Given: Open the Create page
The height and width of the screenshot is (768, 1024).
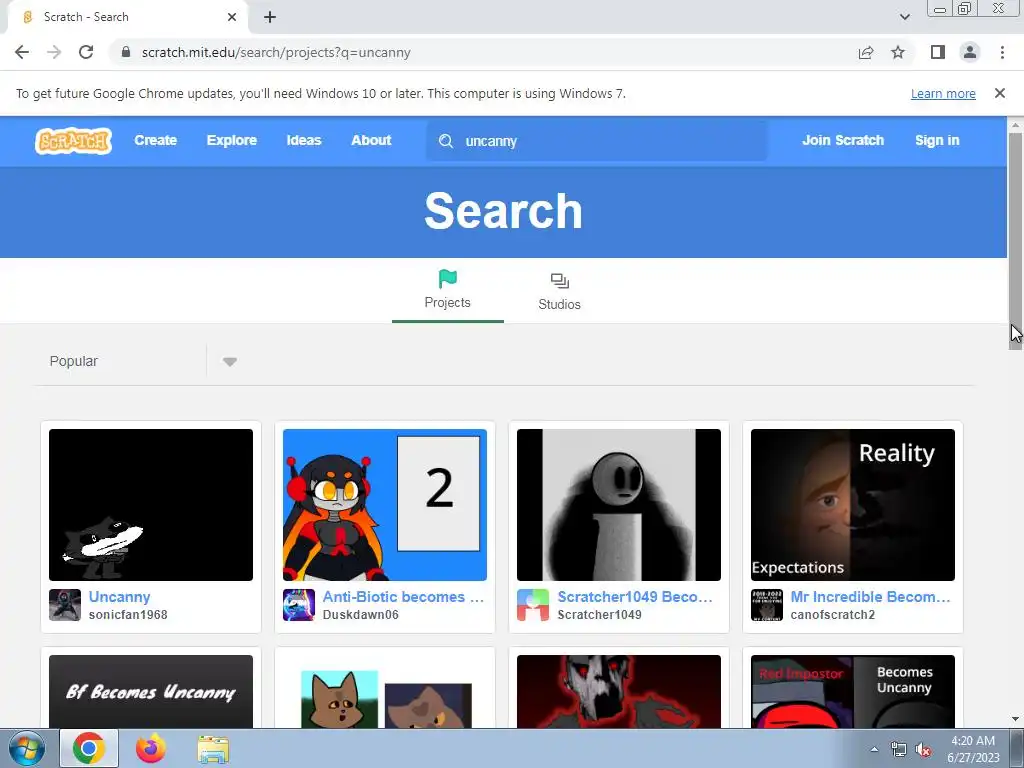Looking at the screenshot, I should click(x=155, y=140).
